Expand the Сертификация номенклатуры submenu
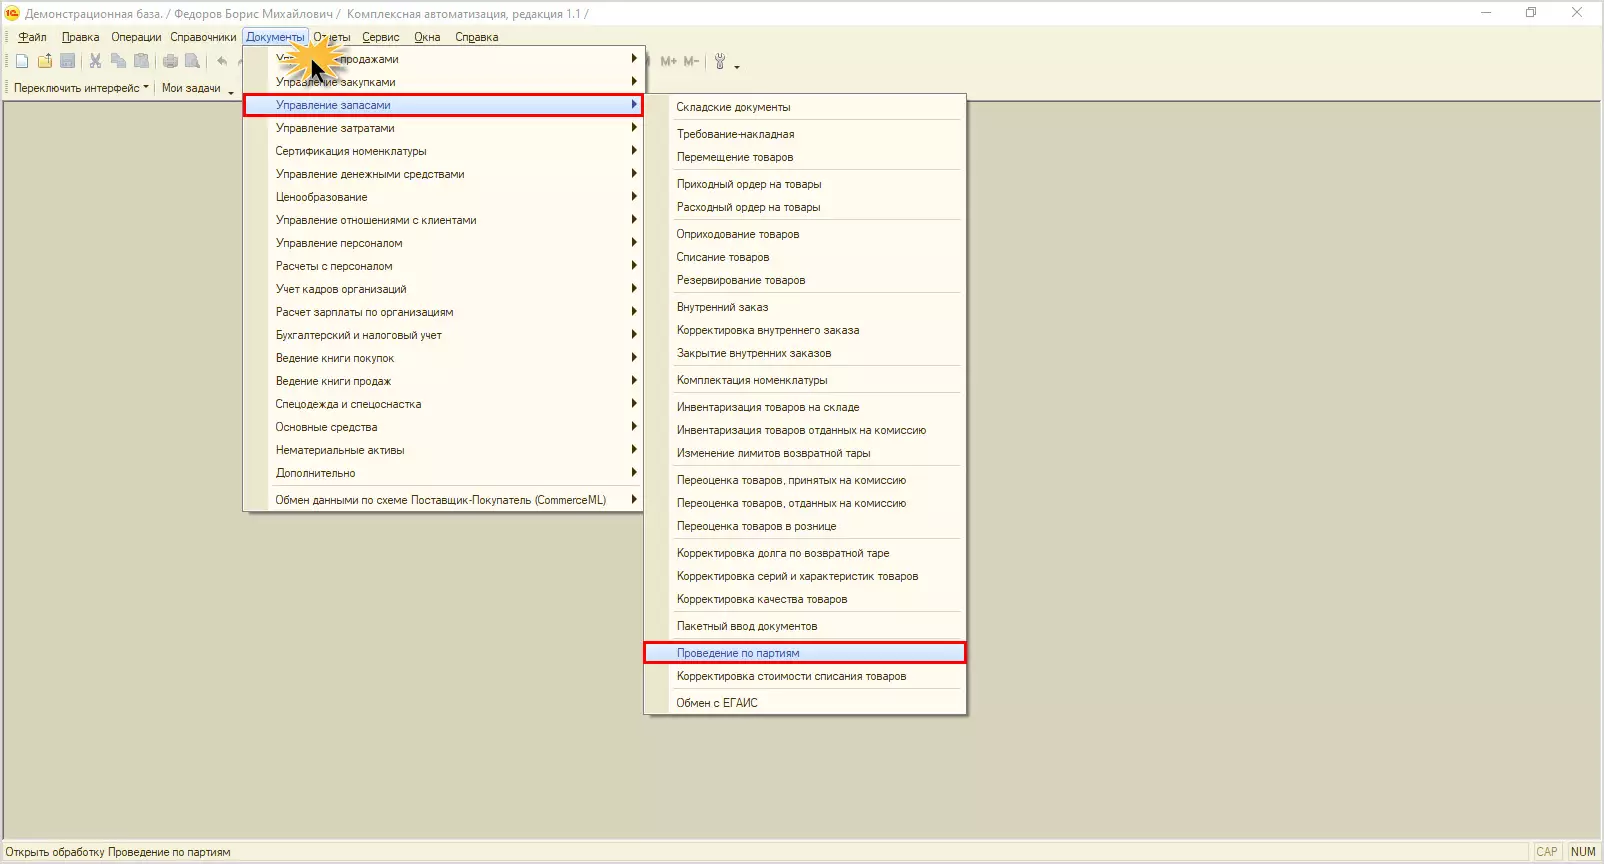Image resolution: width=1604 pixels, height=864 pixels. point(443,151)
